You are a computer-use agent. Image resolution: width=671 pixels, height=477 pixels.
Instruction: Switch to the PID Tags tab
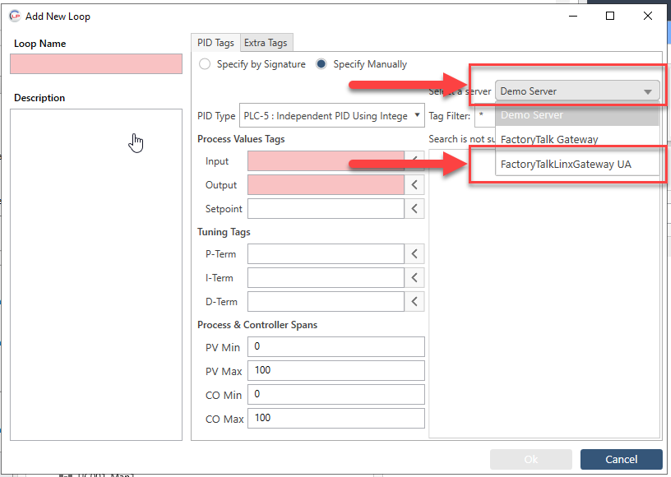215,43
